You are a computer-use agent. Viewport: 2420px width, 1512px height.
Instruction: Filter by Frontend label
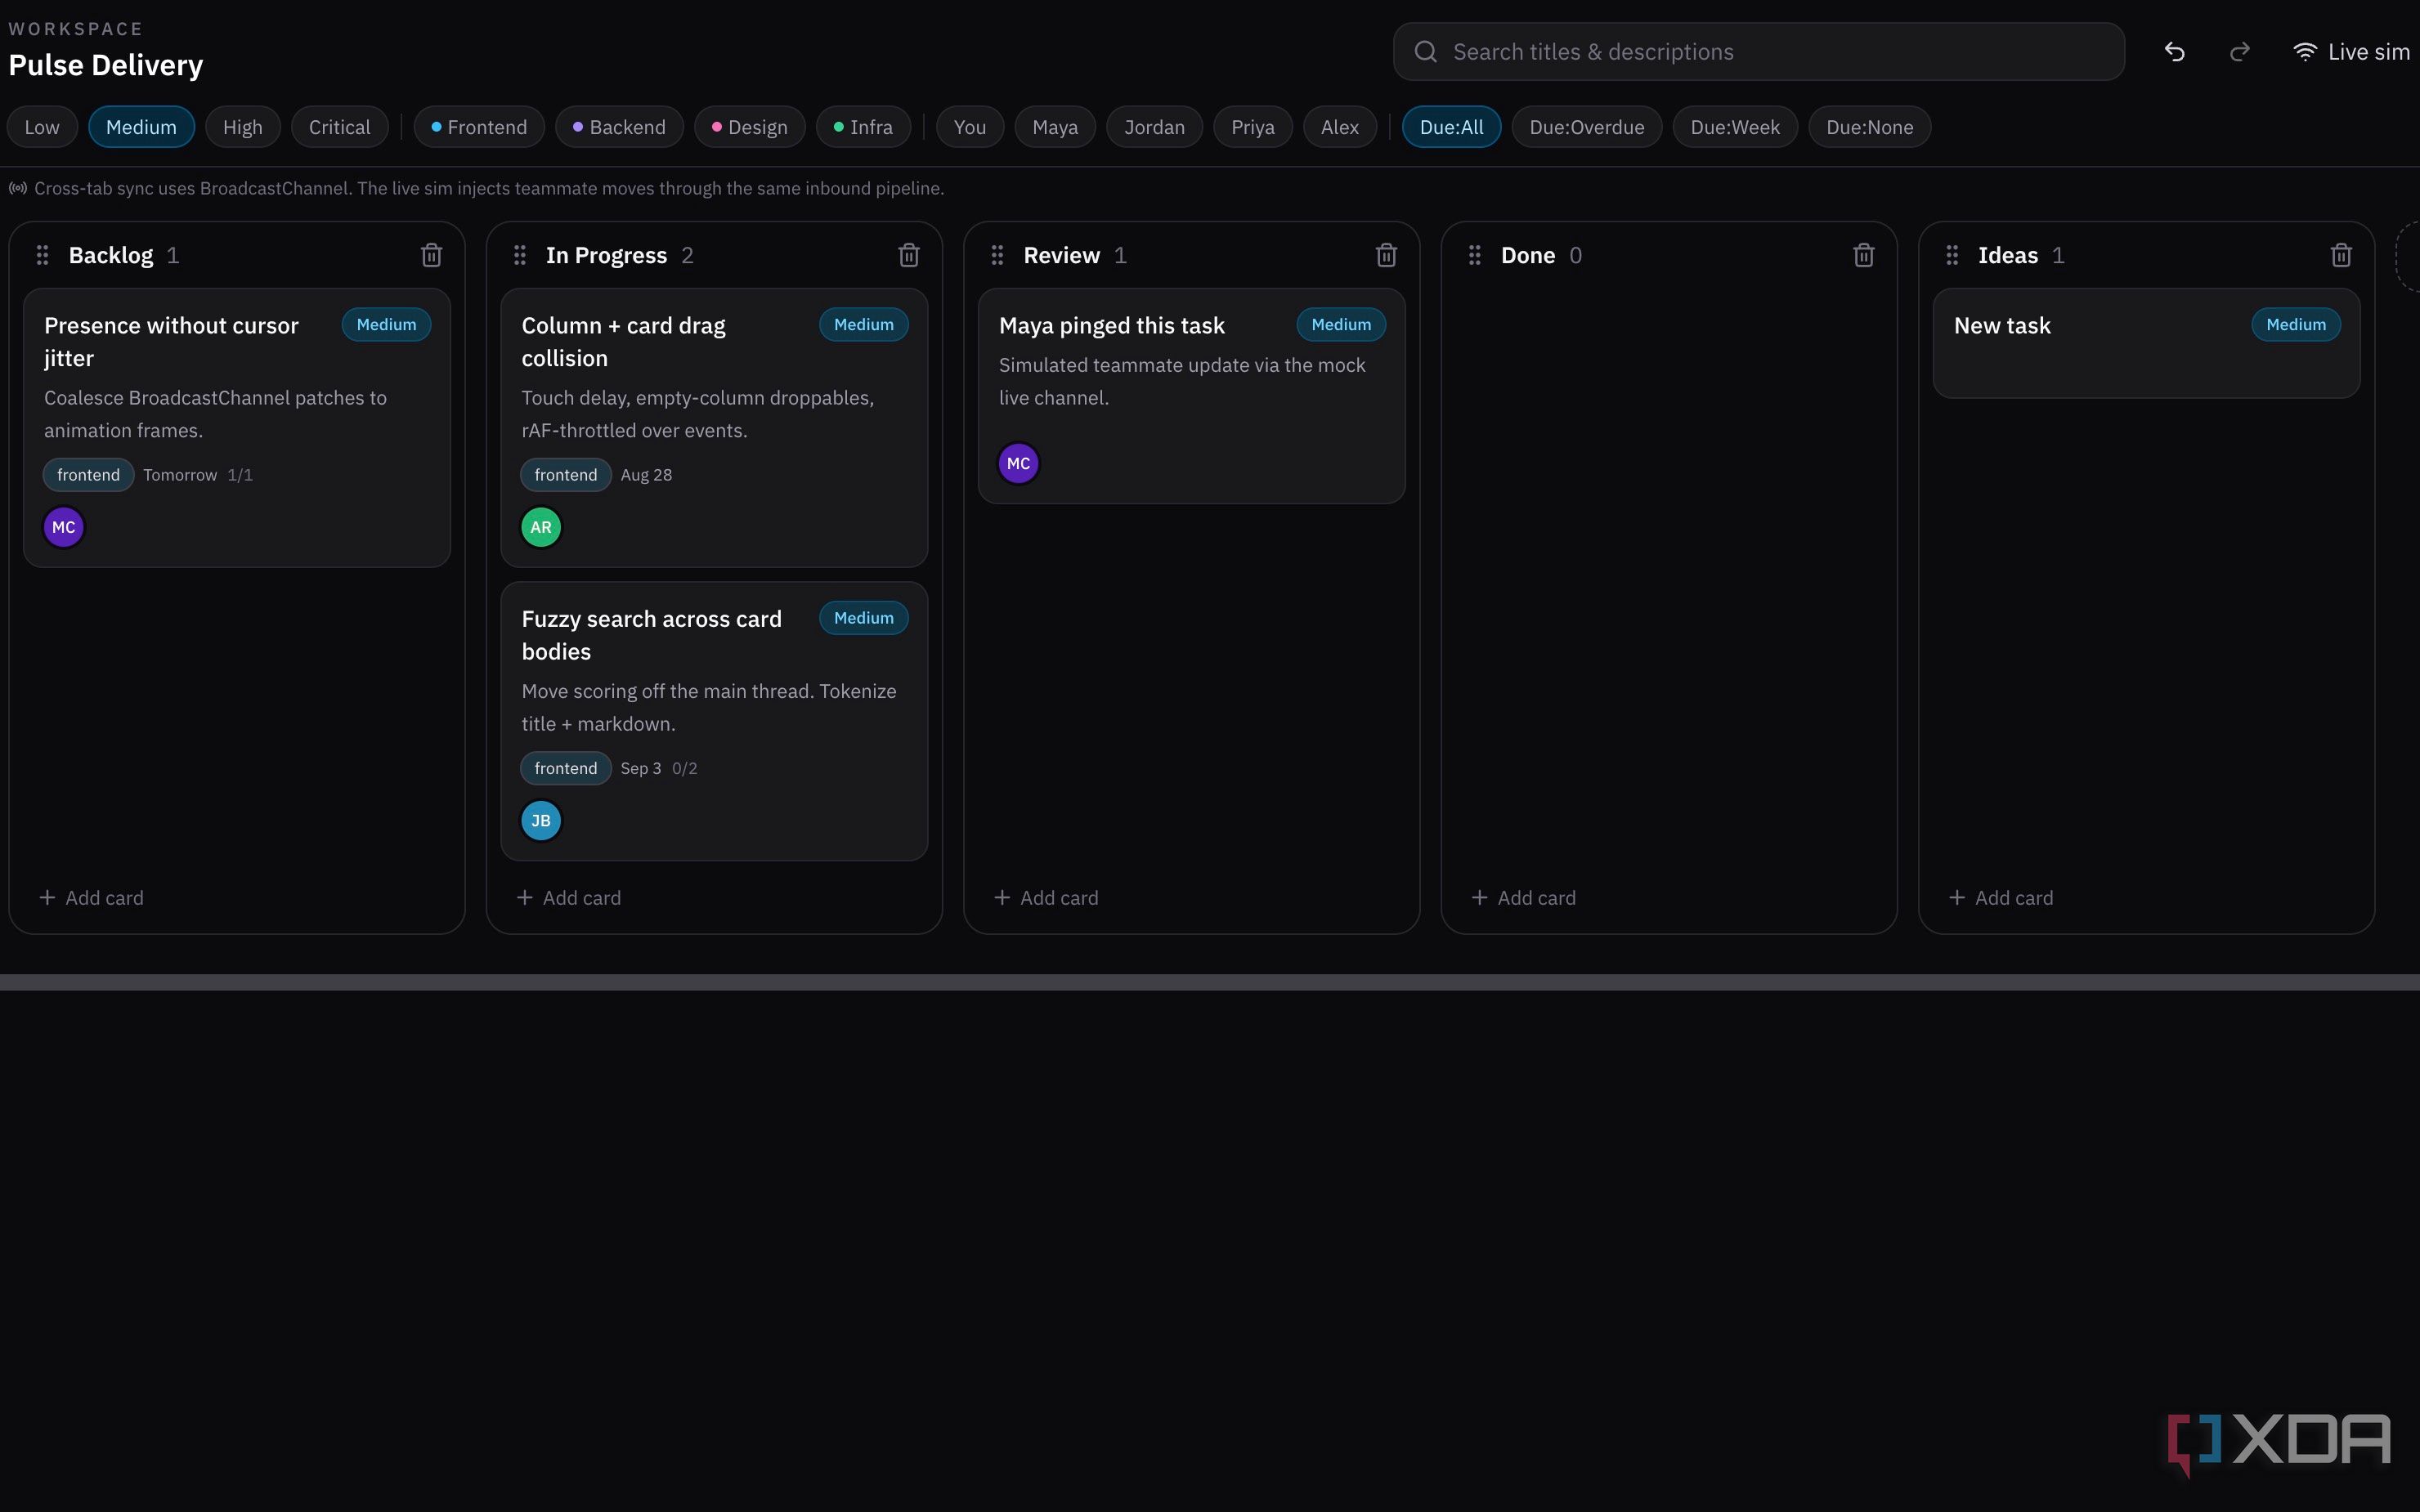479,127
